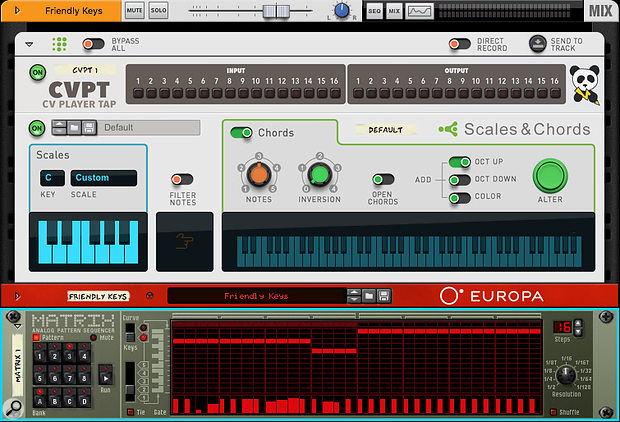Viewport: 620px width, 422px height.
Task: Click the small MIX button beside SEQ
Action: (x=394, y=11)
